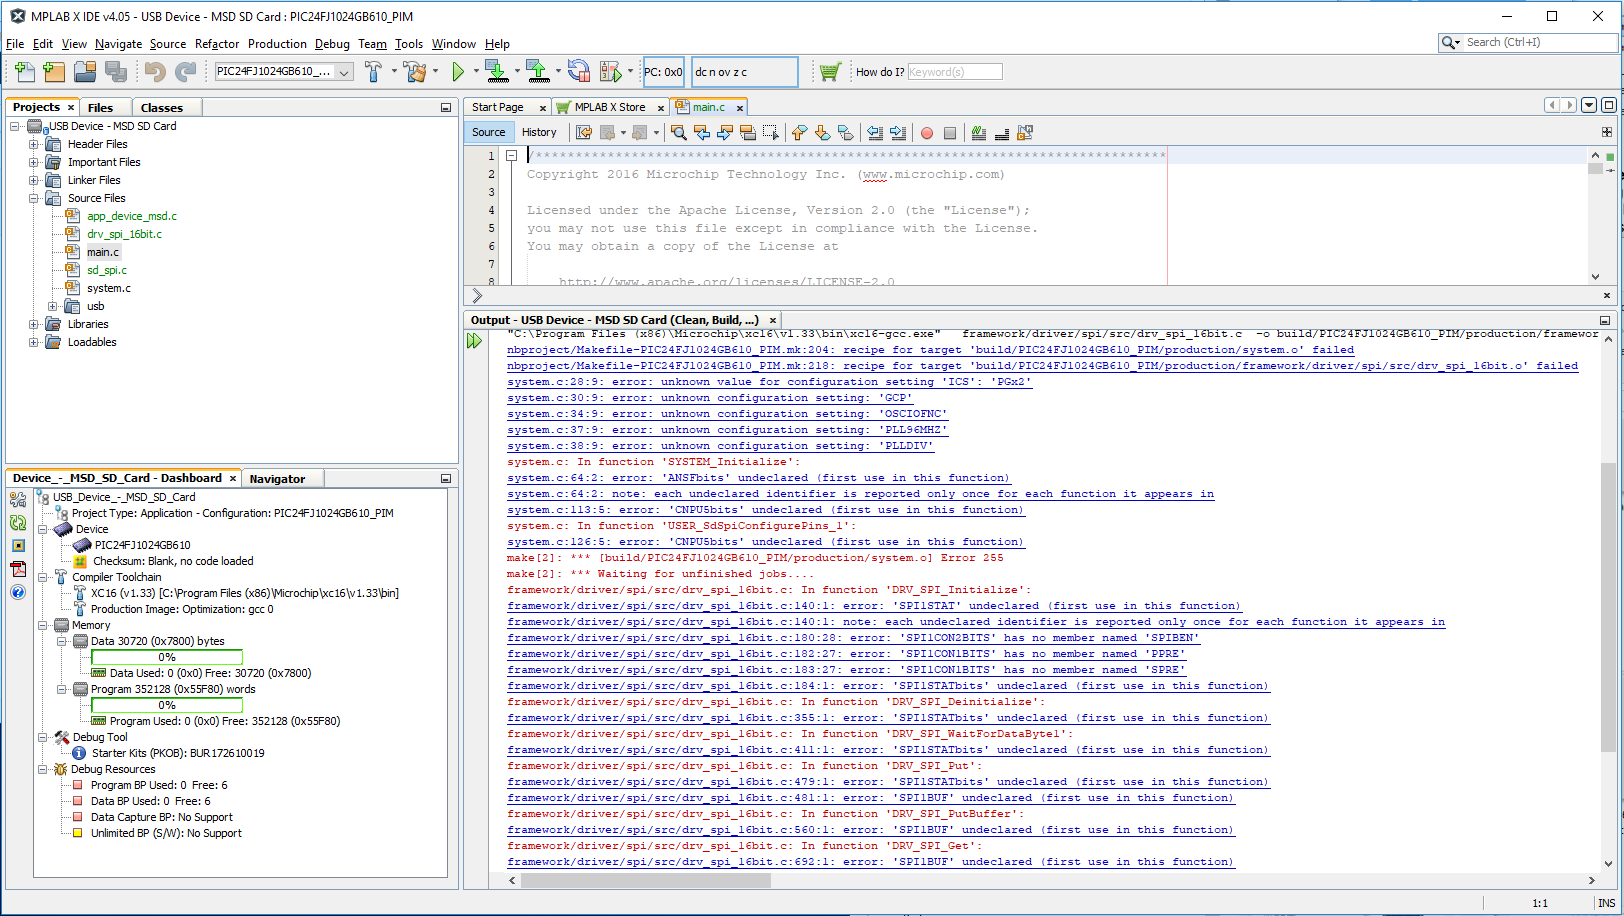Open dropdown arrow next to Run Project

(476, 71)
